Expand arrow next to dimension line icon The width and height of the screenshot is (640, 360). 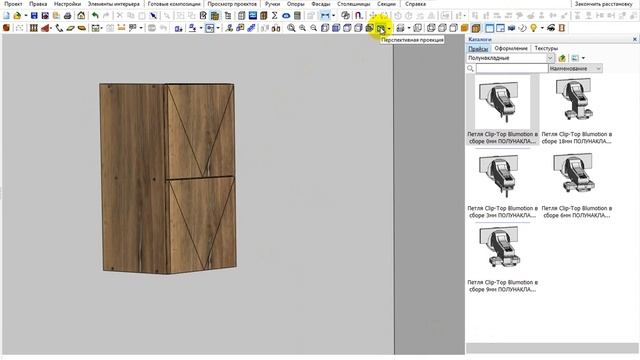pyautogui.click(x=333, y=16)
